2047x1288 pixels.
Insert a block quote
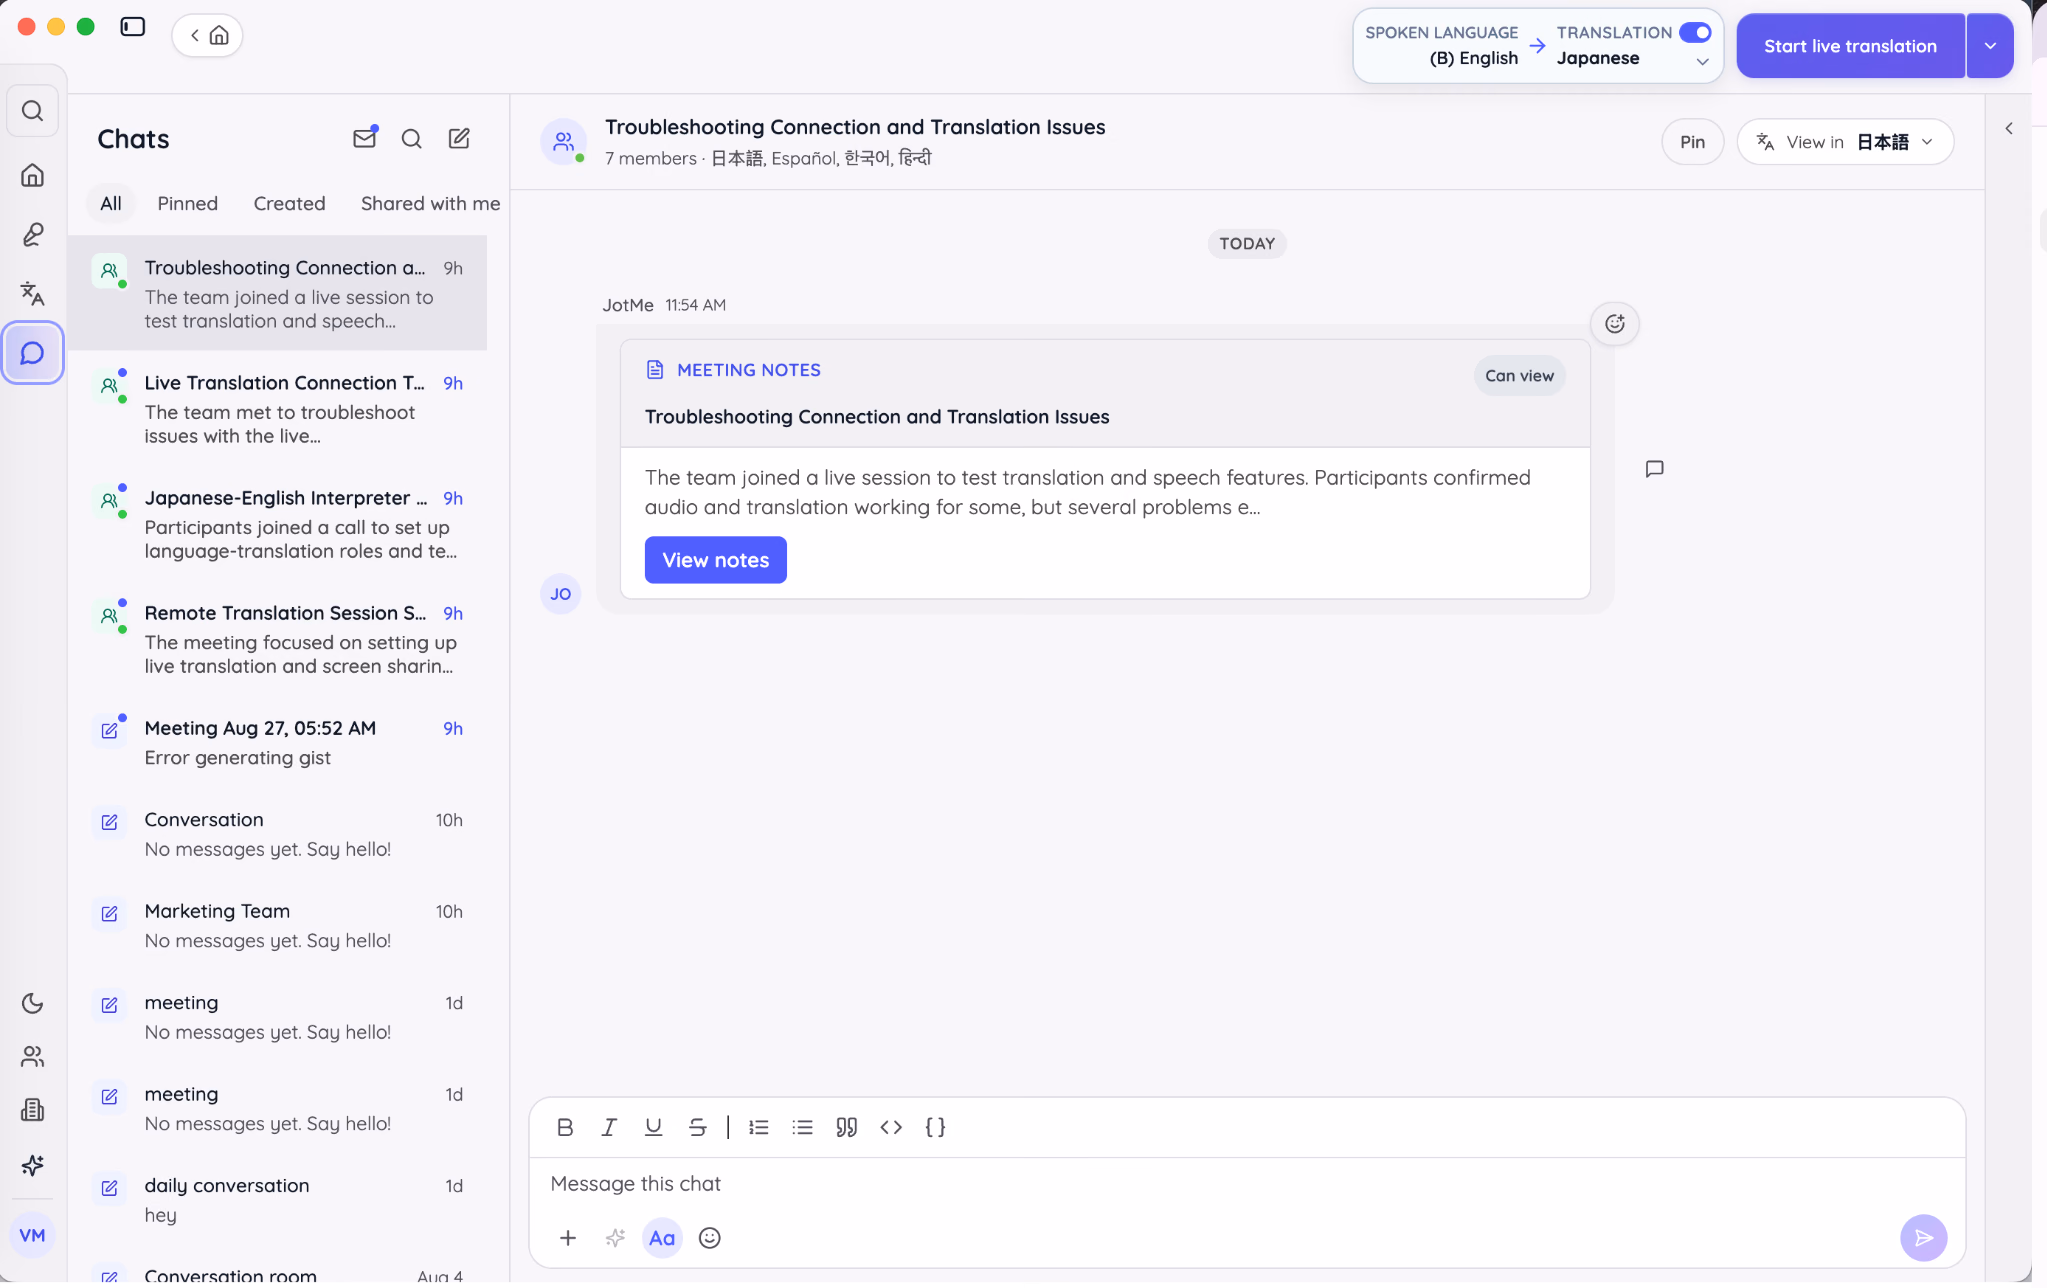[846, 1127]
